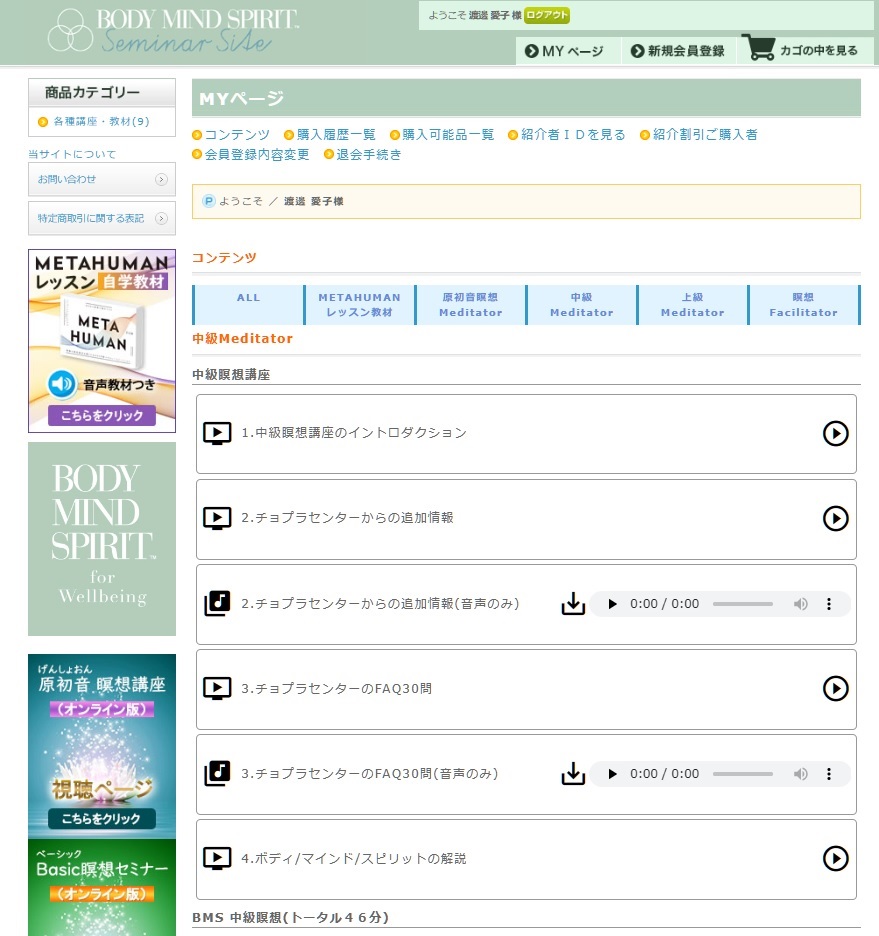Play video 4 ボディ/マインド/スピリットの解説

tap(835, 858)
